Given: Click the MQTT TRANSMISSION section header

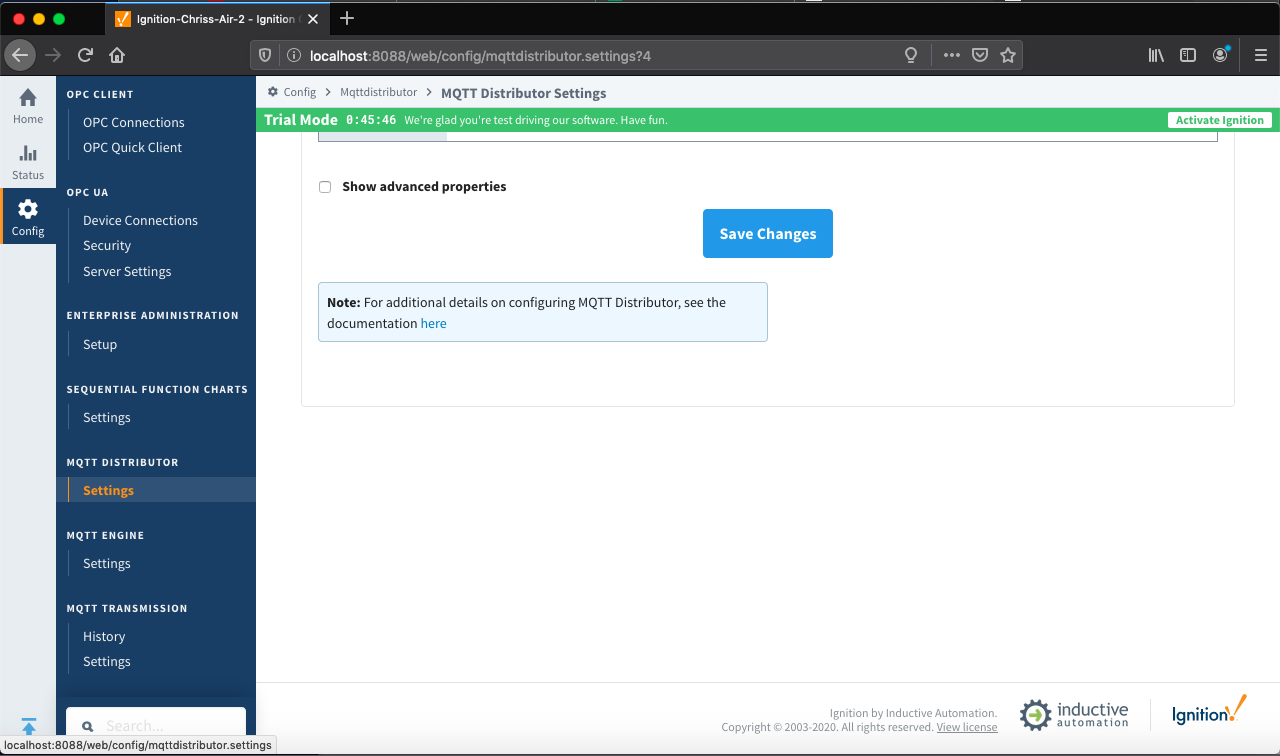Looking at the screenshot, I should click(127, 608).
